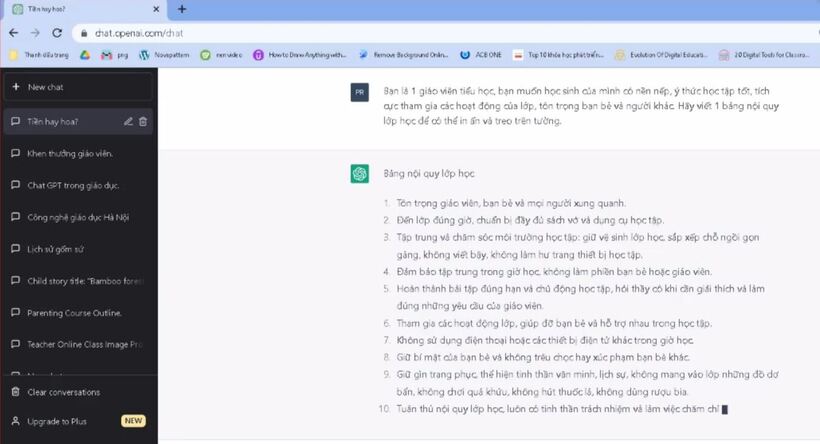Screen dimensions: 820x444
Task: Reload the page with the refresh icon
Action: point(57,32)
